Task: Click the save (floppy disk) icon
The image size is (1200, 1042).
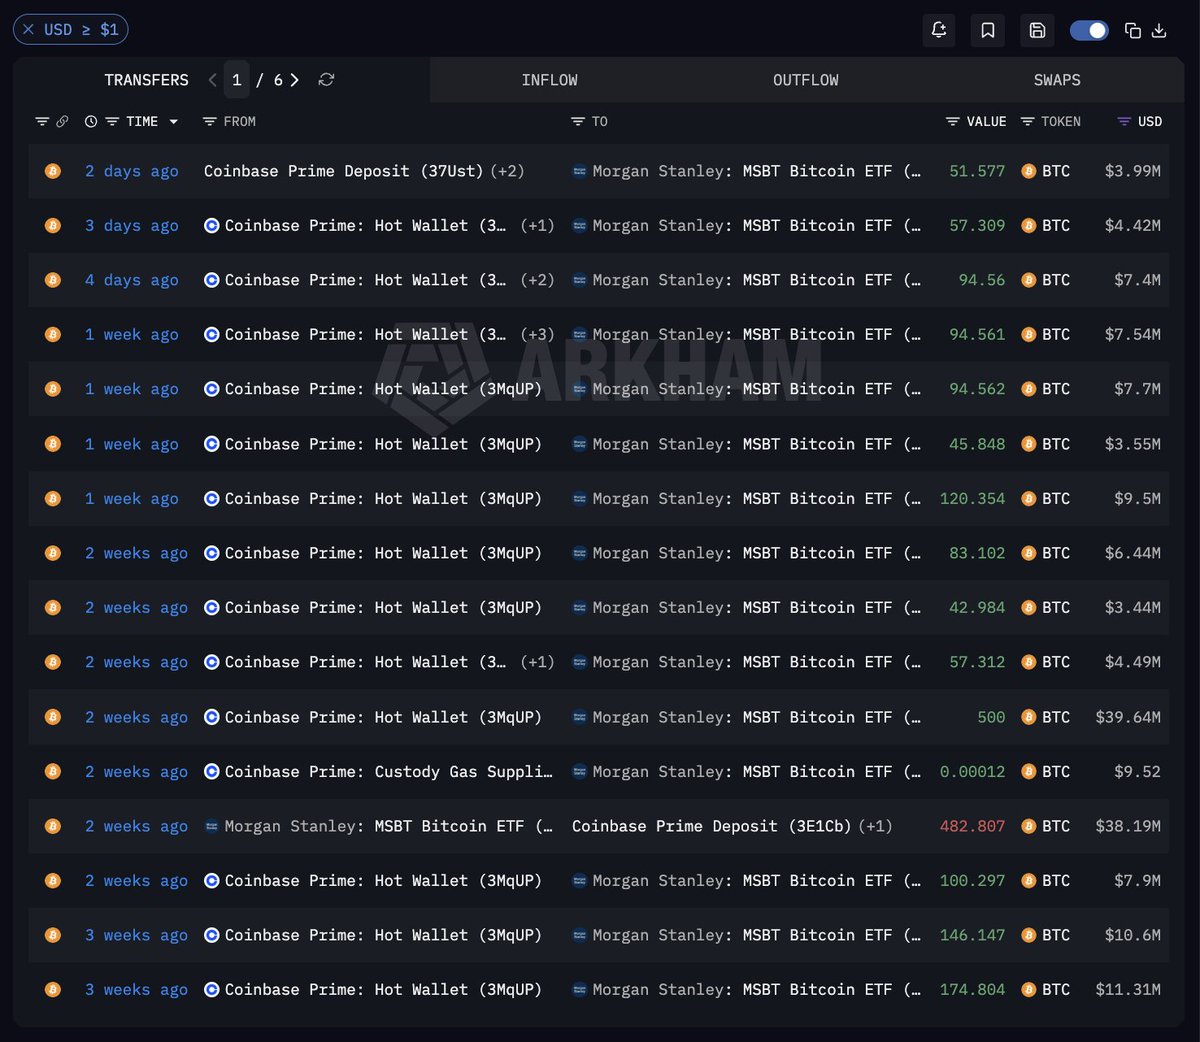Action: [x=1037, y=30]
